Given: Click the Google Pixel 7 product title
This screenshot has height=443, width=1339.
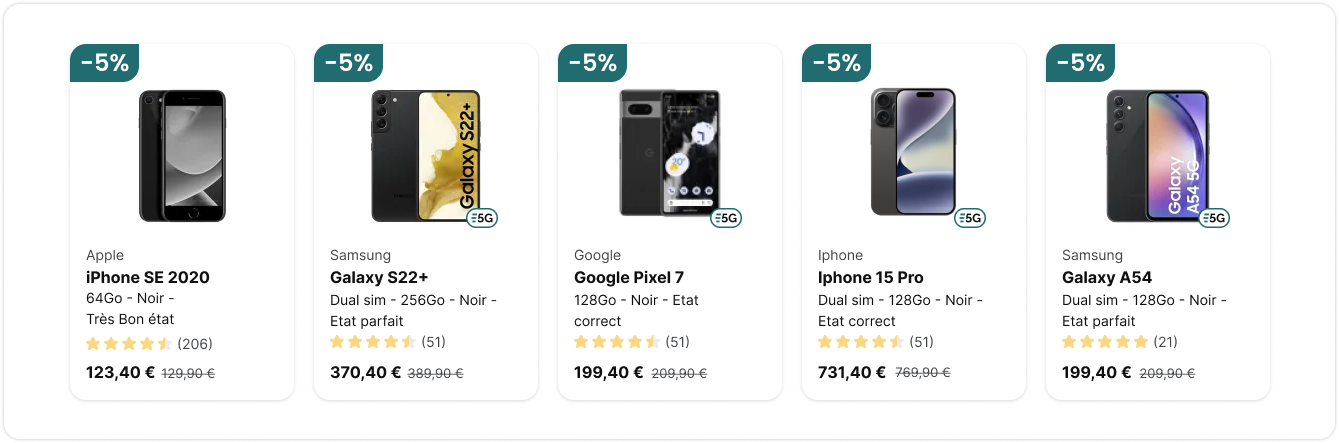Looking at the screenshot, I should tap(629, 277).
